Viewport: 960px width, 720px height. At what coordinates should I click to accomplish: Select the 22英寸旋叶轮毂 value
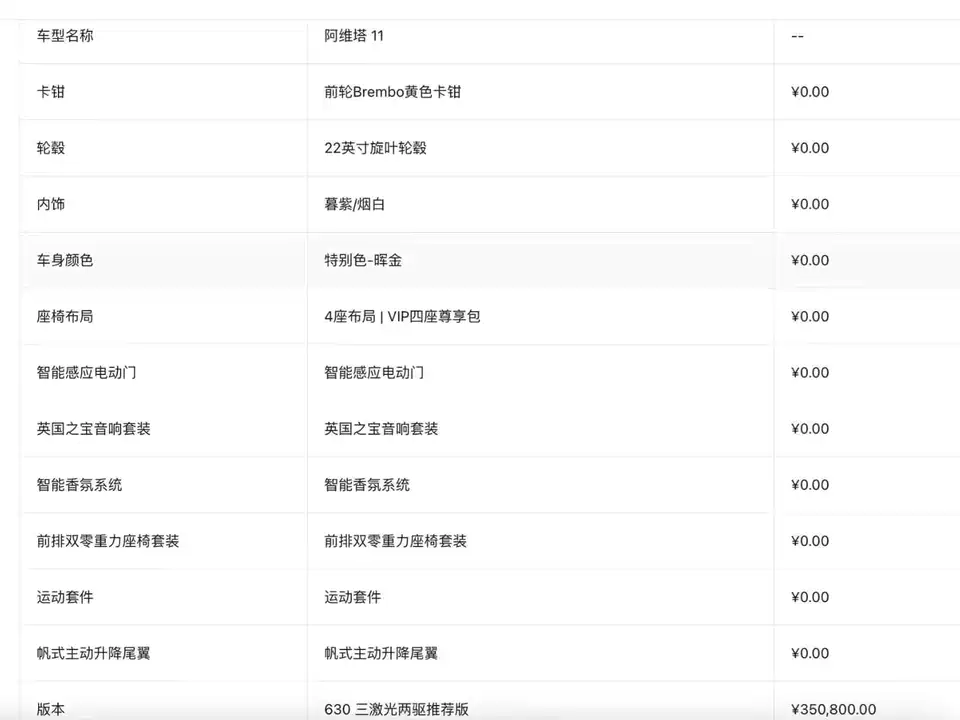(x=375, y=148)
